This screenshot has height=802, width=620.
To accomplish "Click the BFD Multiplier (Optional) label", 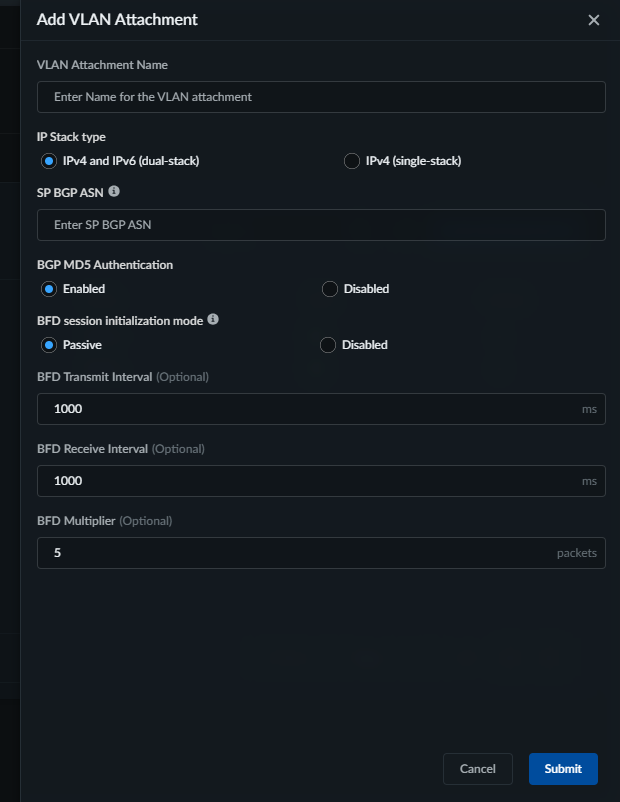I will point(104,521).
